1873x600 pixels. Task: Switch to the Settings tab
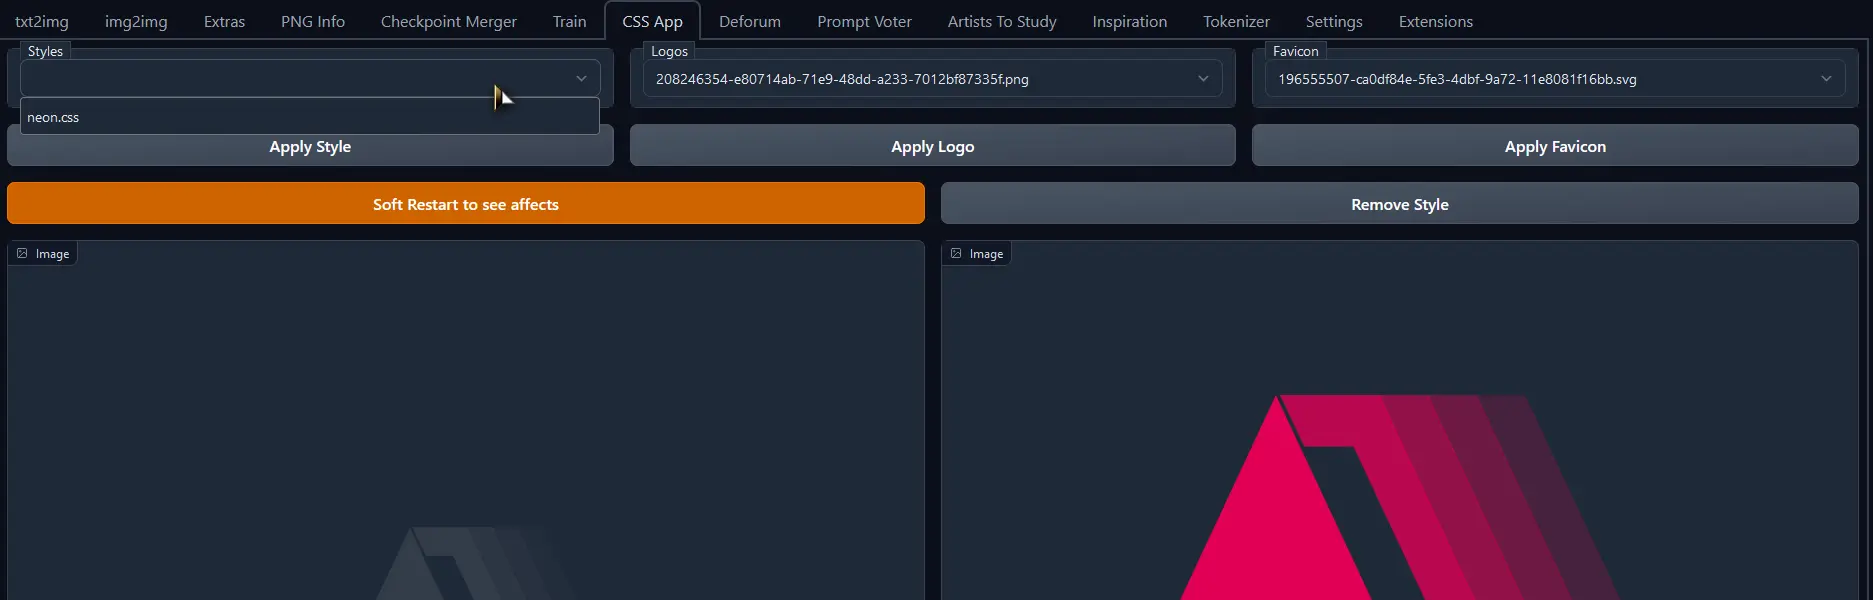(x=1334, y=21)
